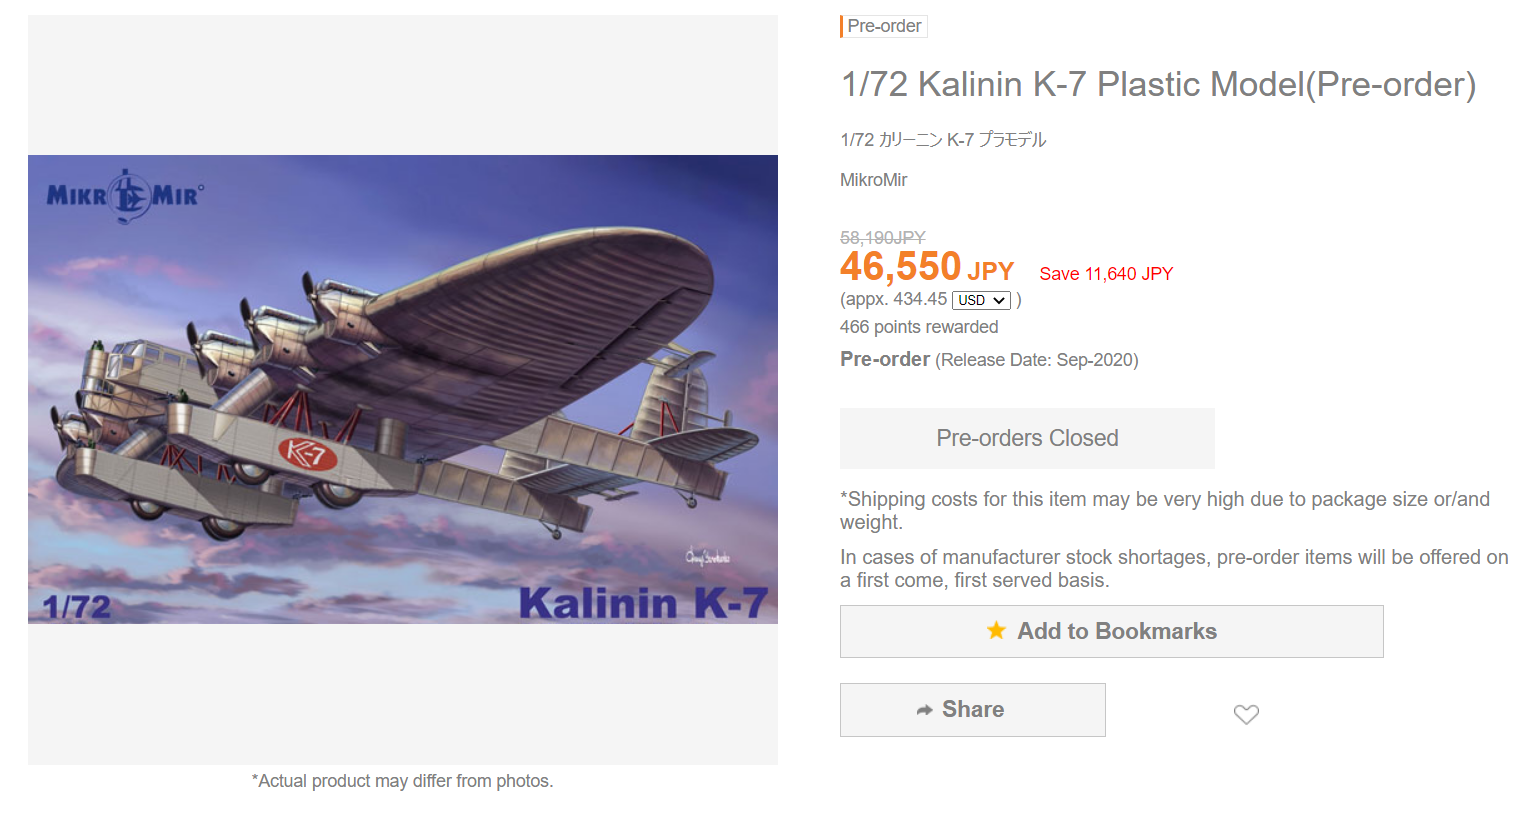
Task: Click the Pre-orders Closed button
Action: point(1027,438)
